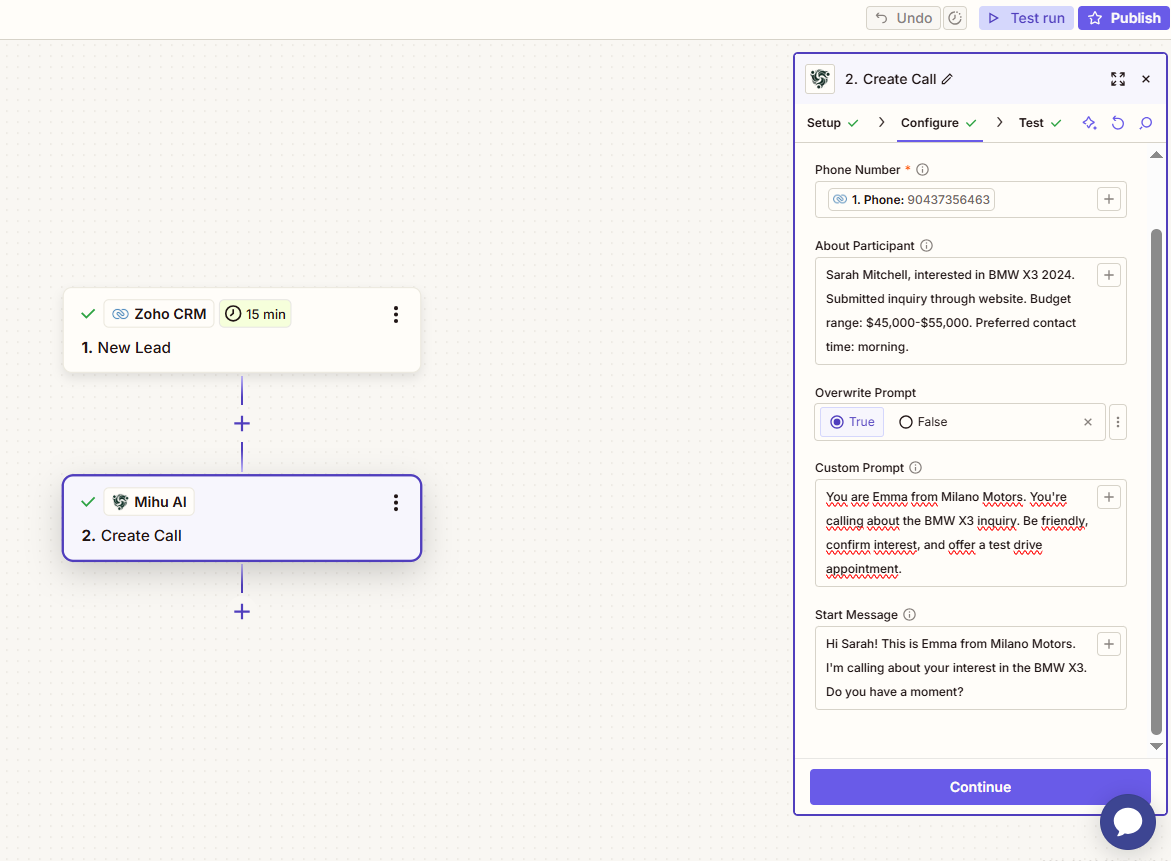
Task: Click the panel vertical scrollbar thumb
Action: coord(1156,482)
